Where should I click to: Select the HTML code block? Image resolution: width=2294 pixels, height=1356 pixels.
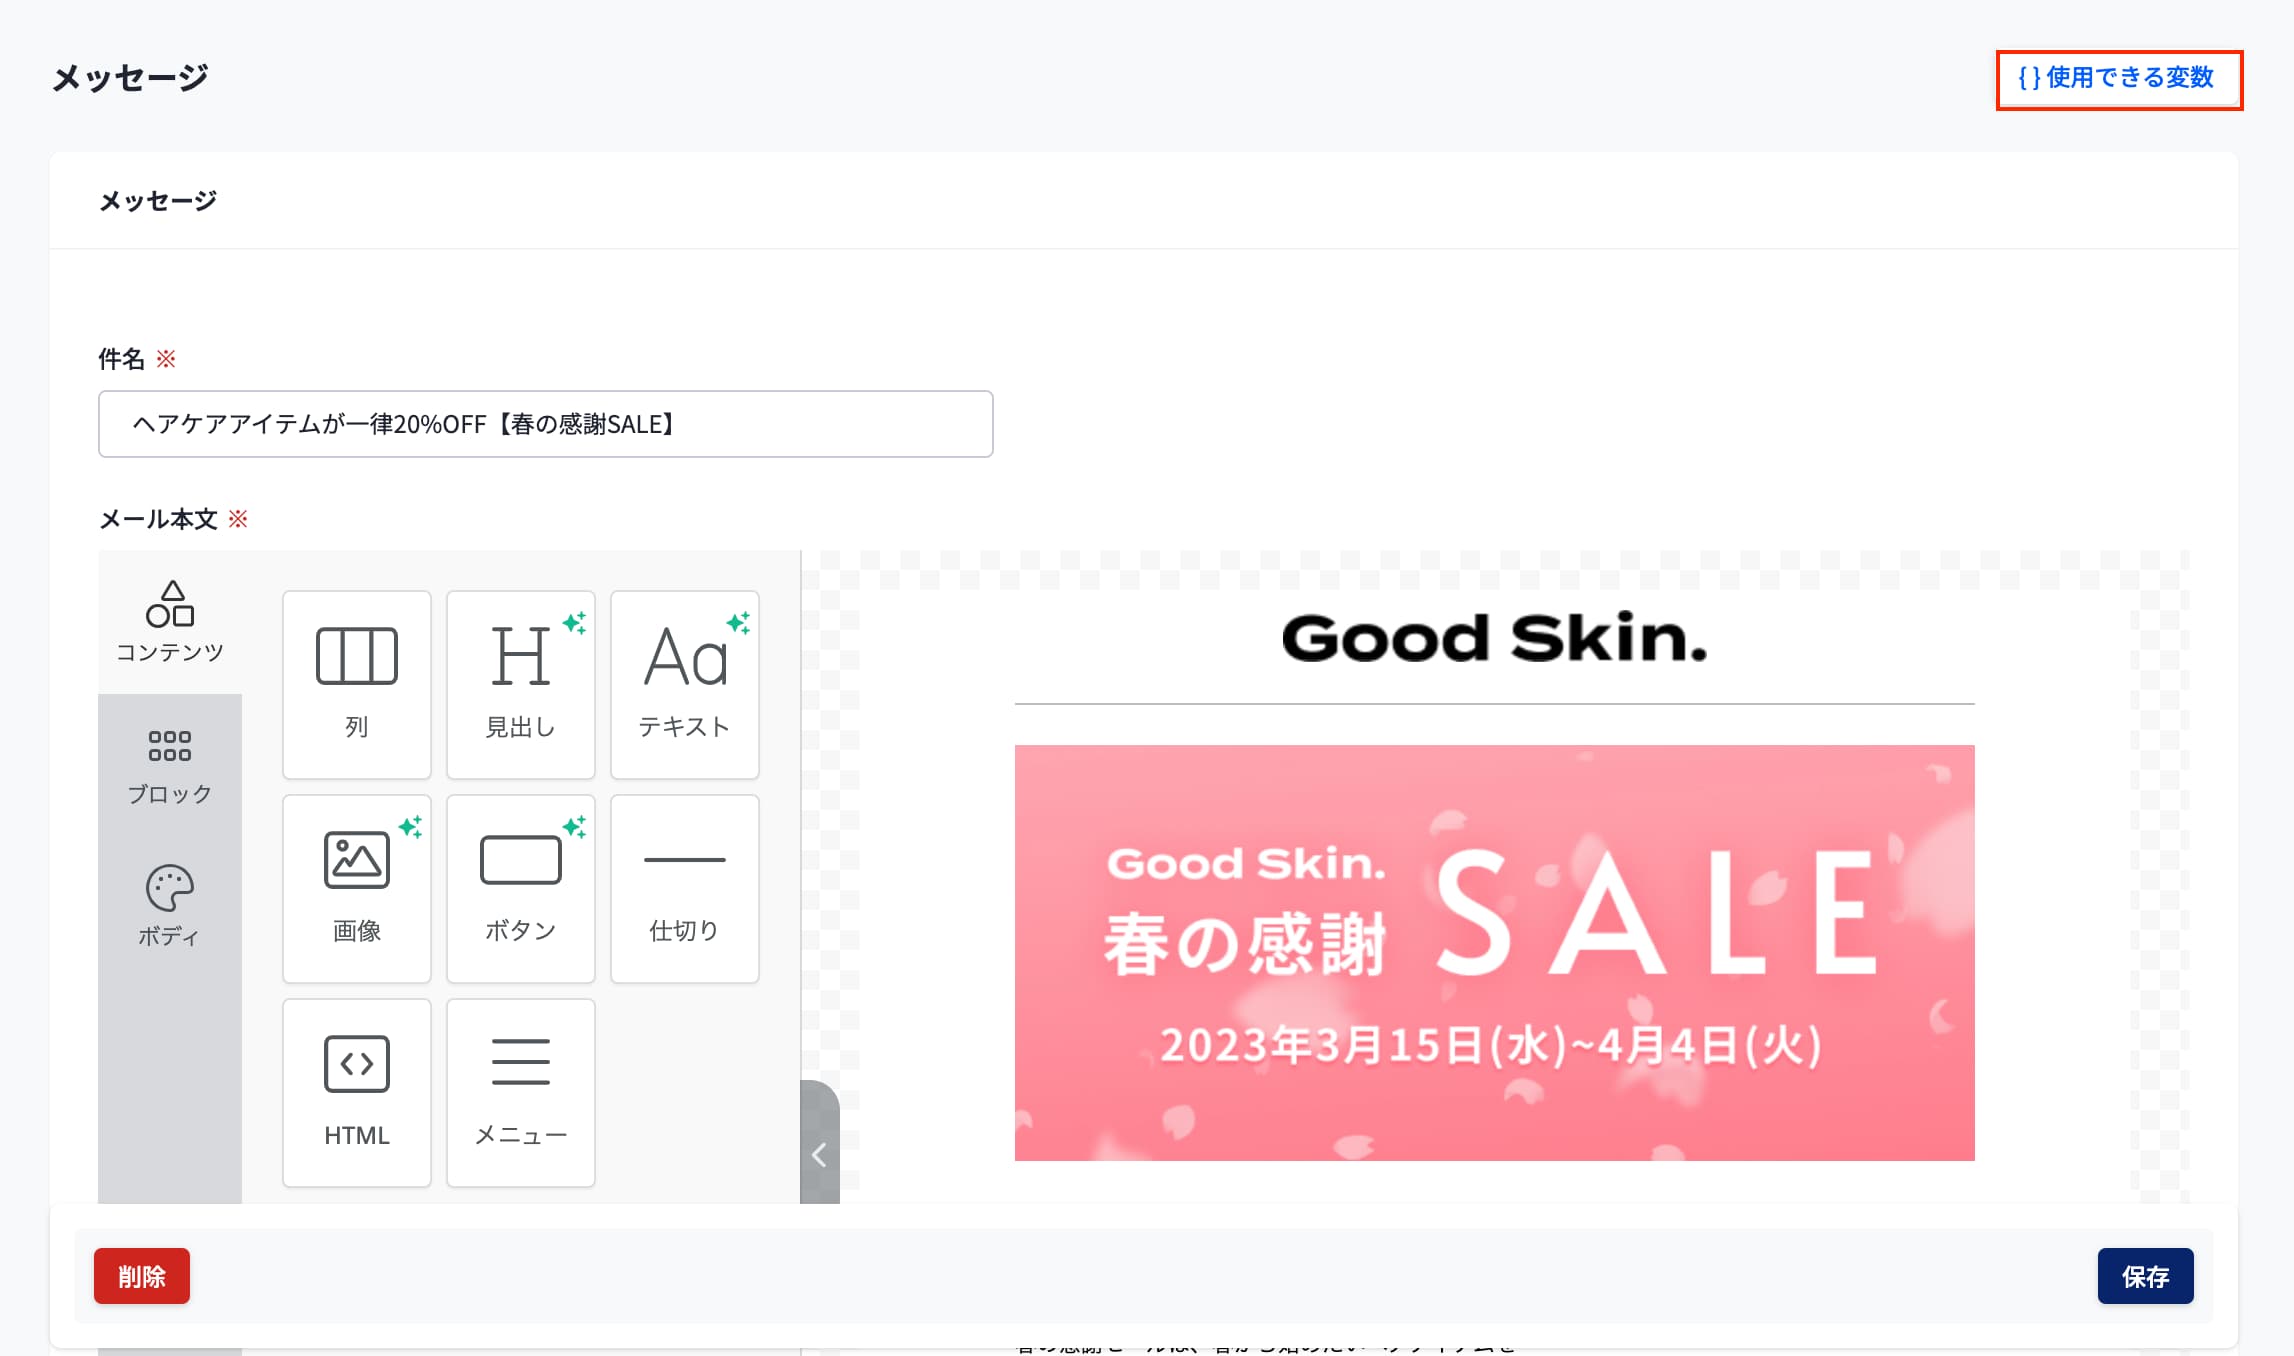(x=357, y=1093)
